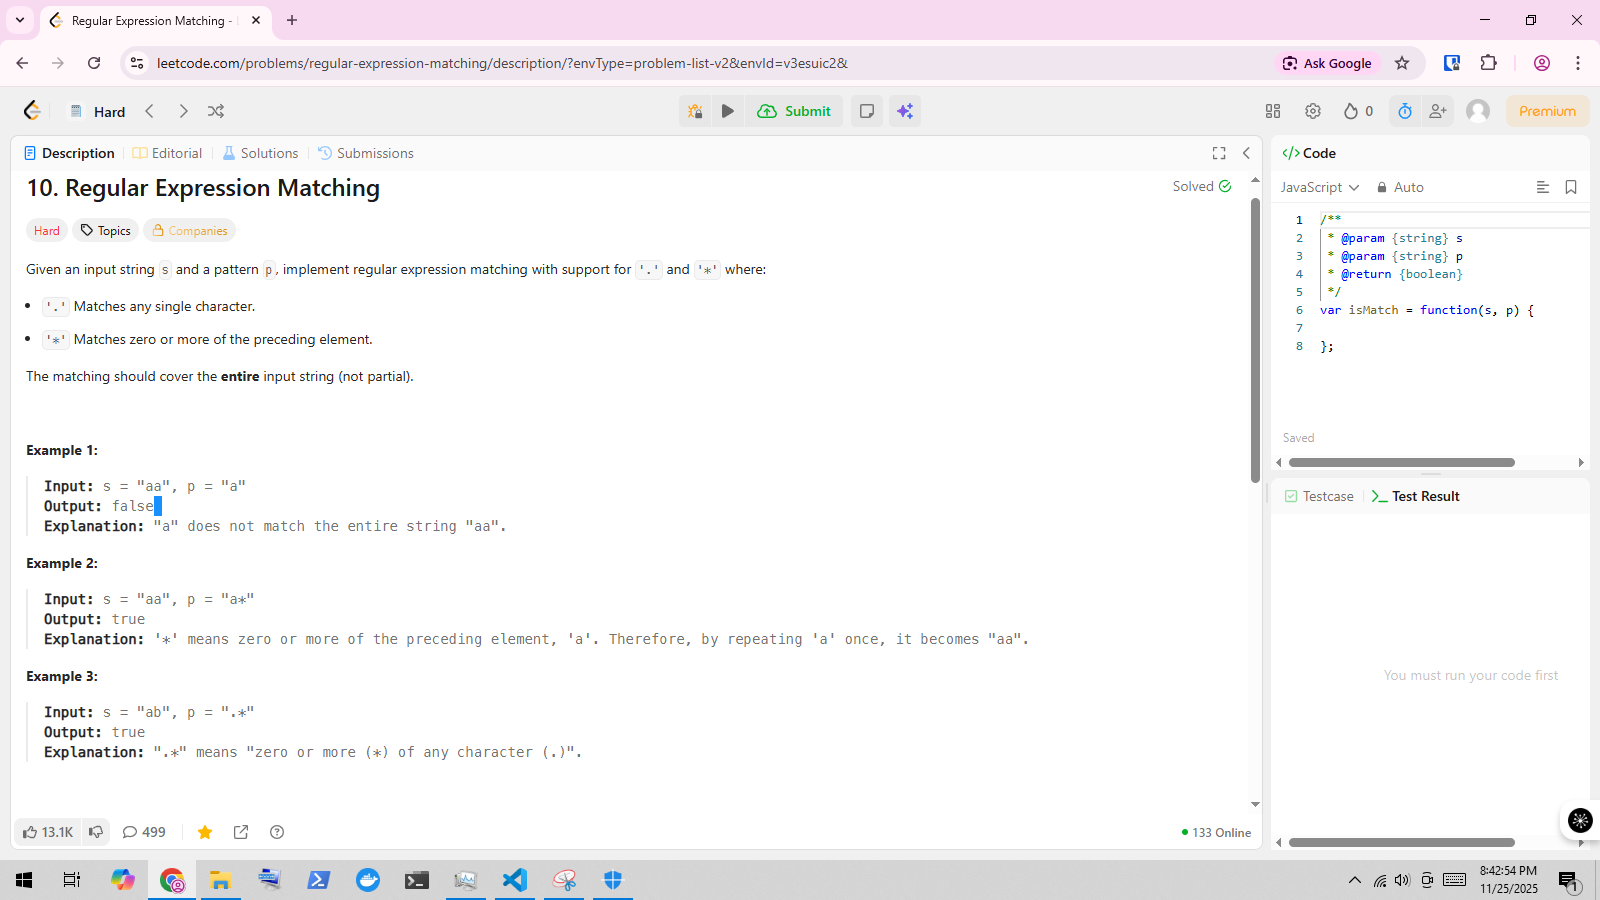The width and height of the screenshot is (1600, 900).
Task: Open the JavaScript language dropdown
Action: pos(1320,187)
